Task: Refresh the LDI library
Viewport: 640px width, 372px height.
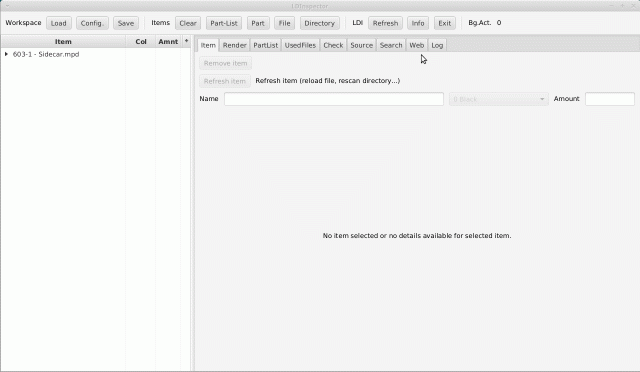Action: [385, 23]
